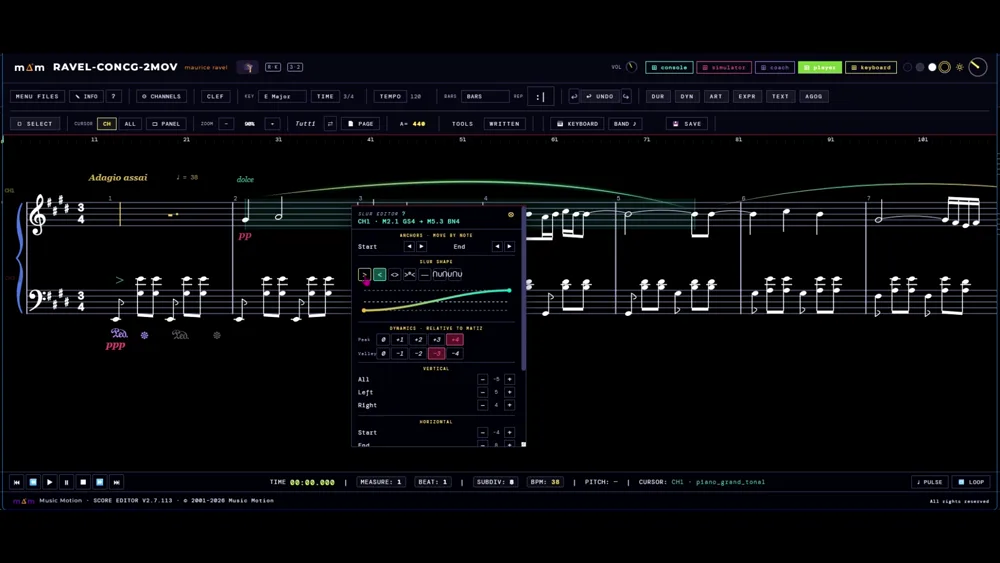Select the decrescendo '>' slur shape
This screenshot has height=563, width=1000.
coord(364,274)
